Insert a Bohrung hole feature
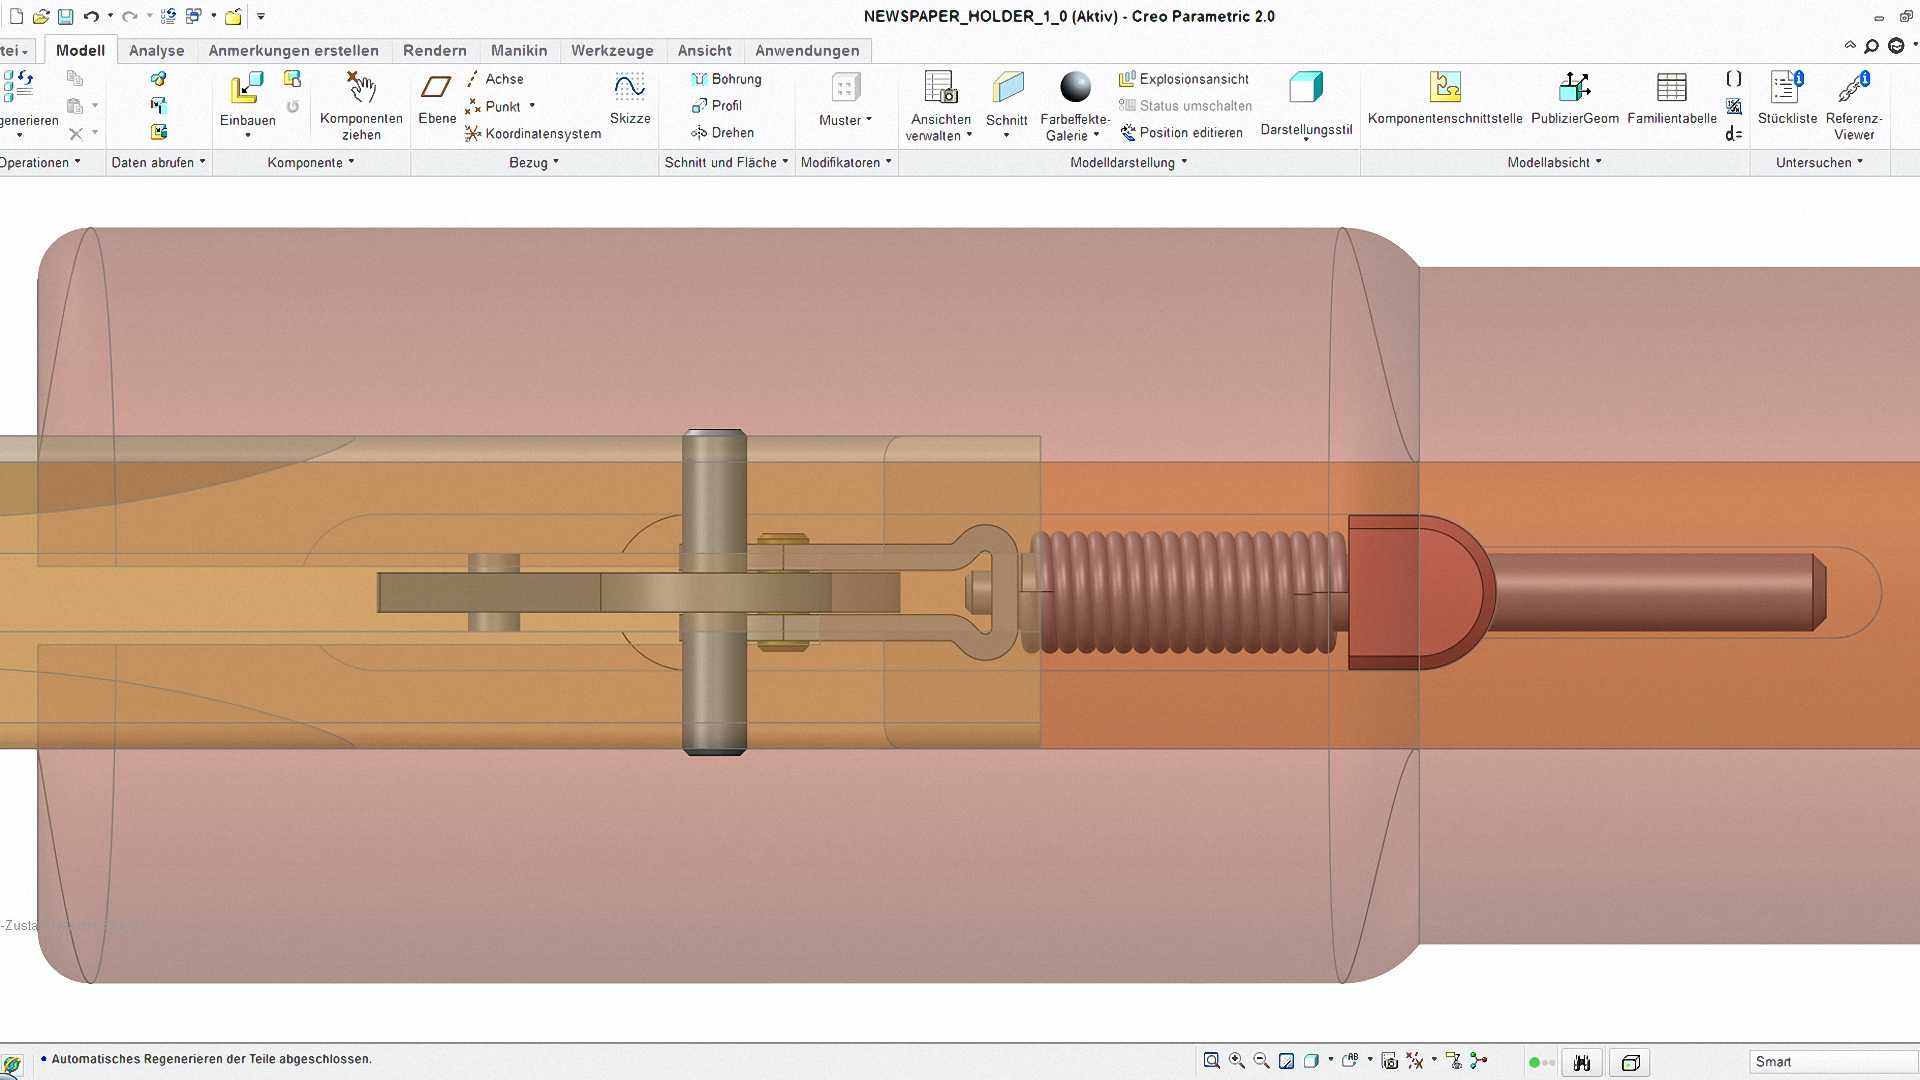Image resolution: width=1920 pixels, height=1080 pixels. tap(727, 79)
